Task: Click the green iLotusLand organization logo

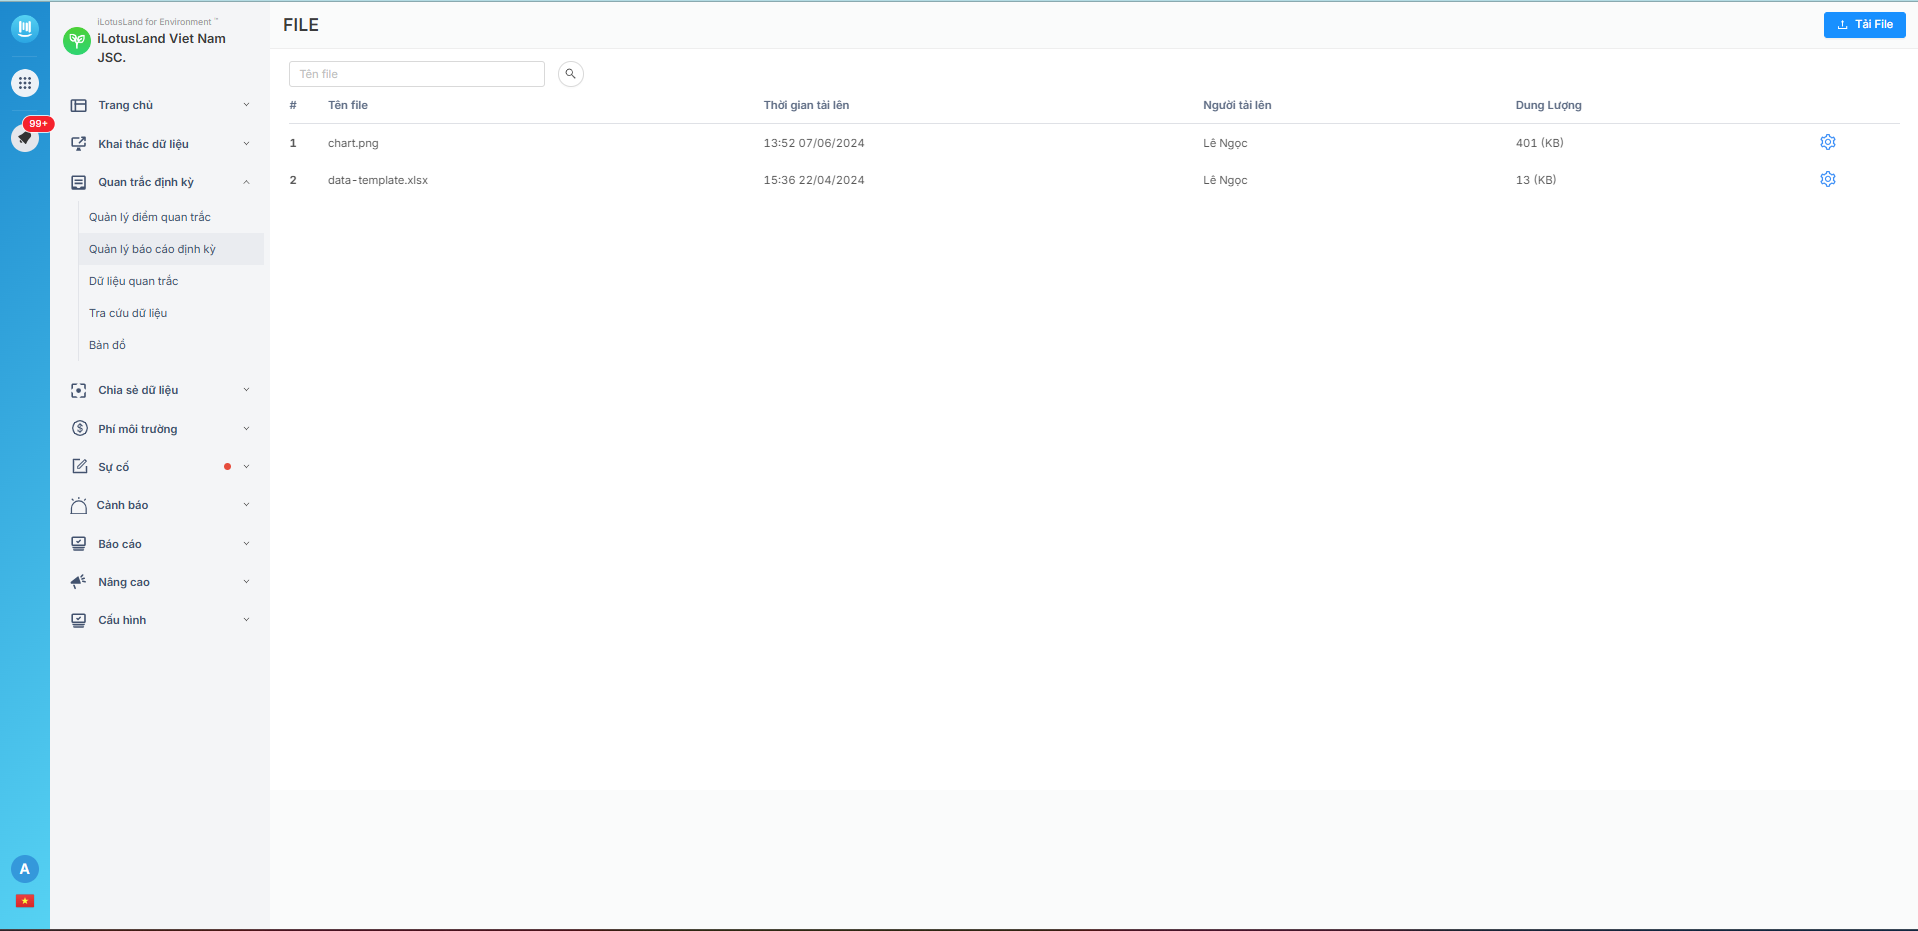Action: tap(77, 41)
